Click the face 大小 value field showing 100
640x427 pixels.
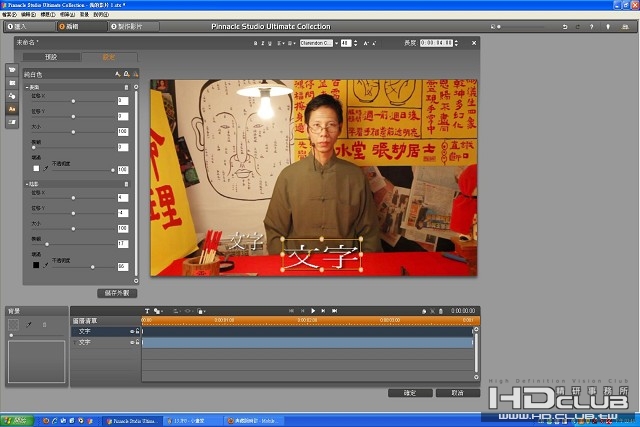pos(123,132)
